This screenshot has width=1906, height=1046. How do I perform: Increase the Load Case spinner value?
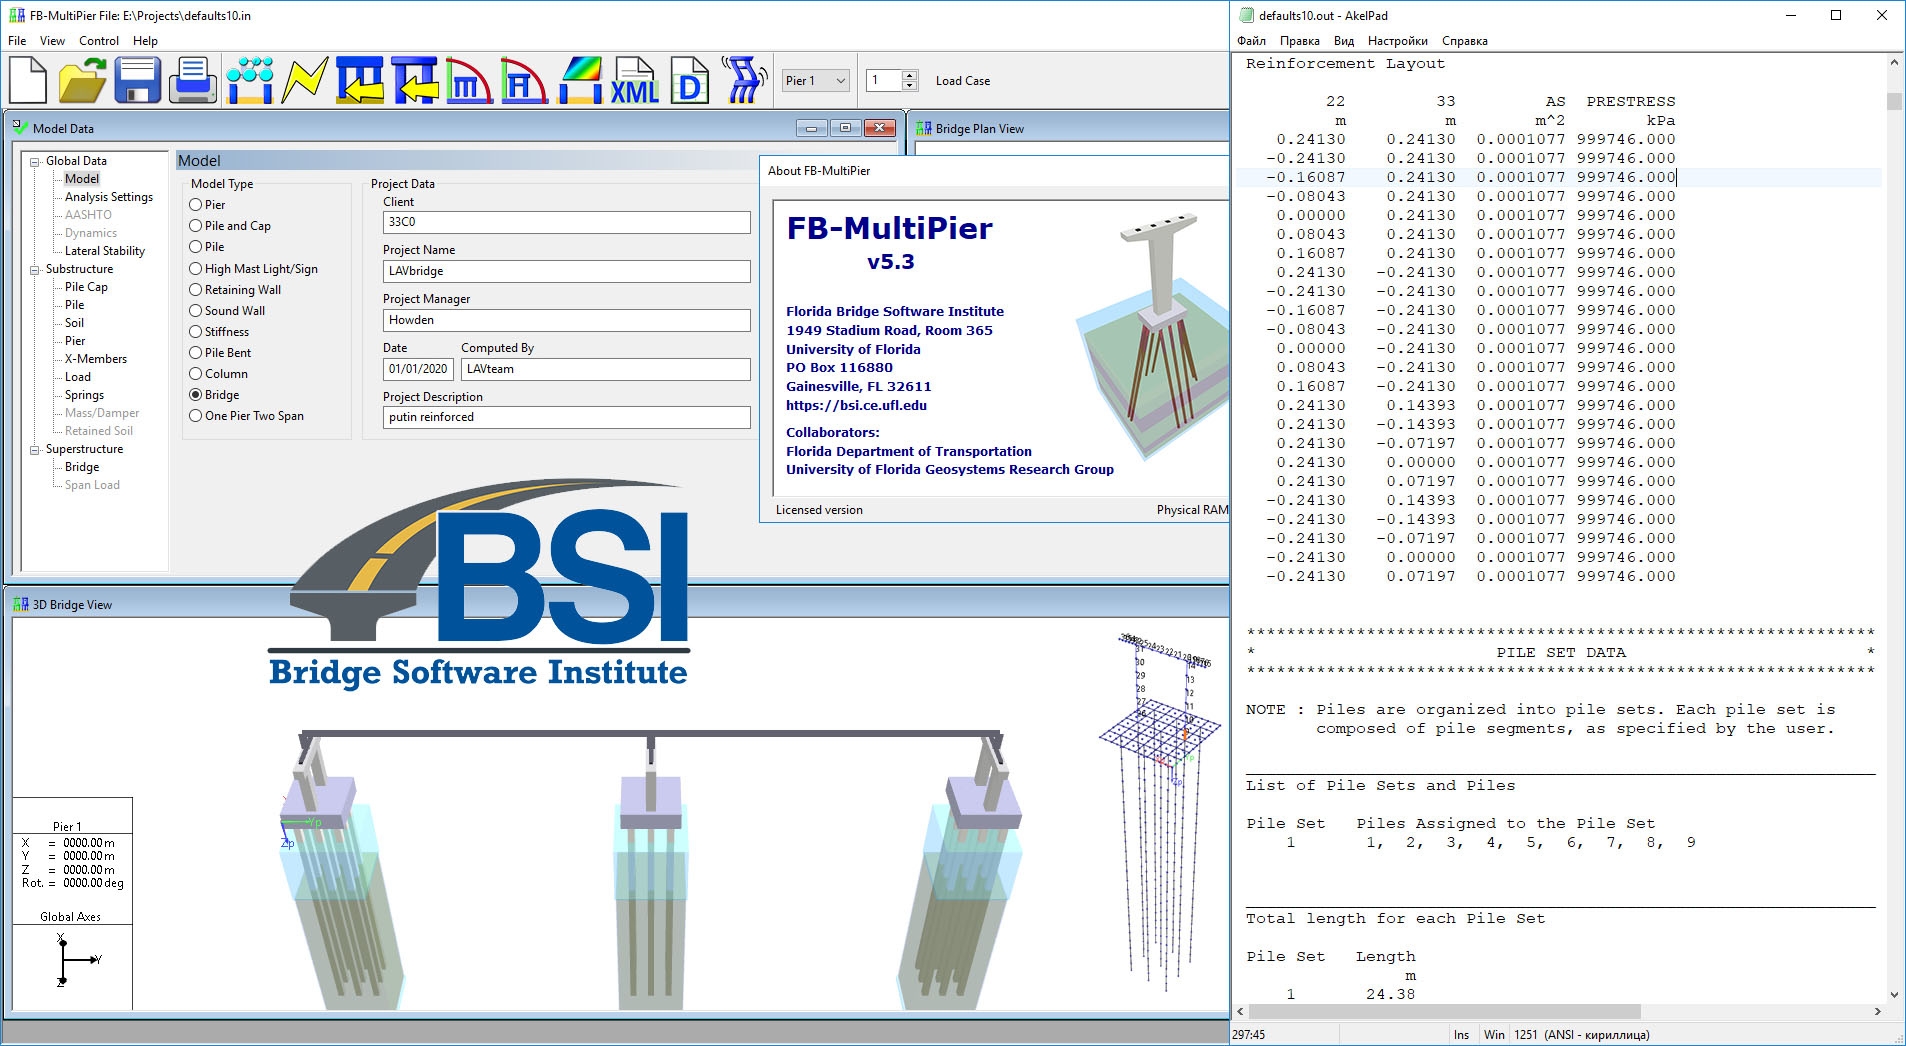(909, 75)
